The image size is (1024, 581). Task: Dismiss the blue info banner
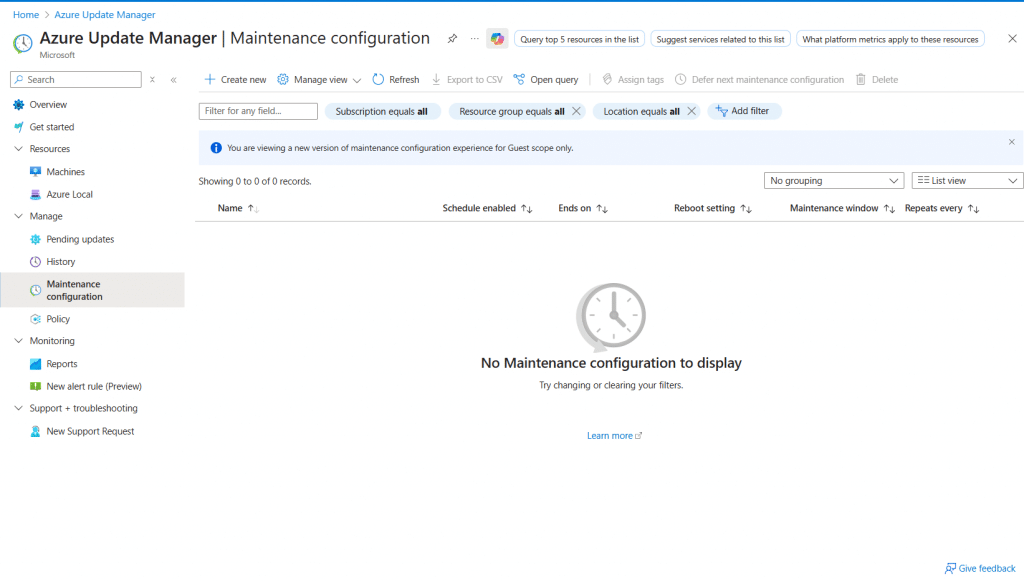coord(1011,142)
